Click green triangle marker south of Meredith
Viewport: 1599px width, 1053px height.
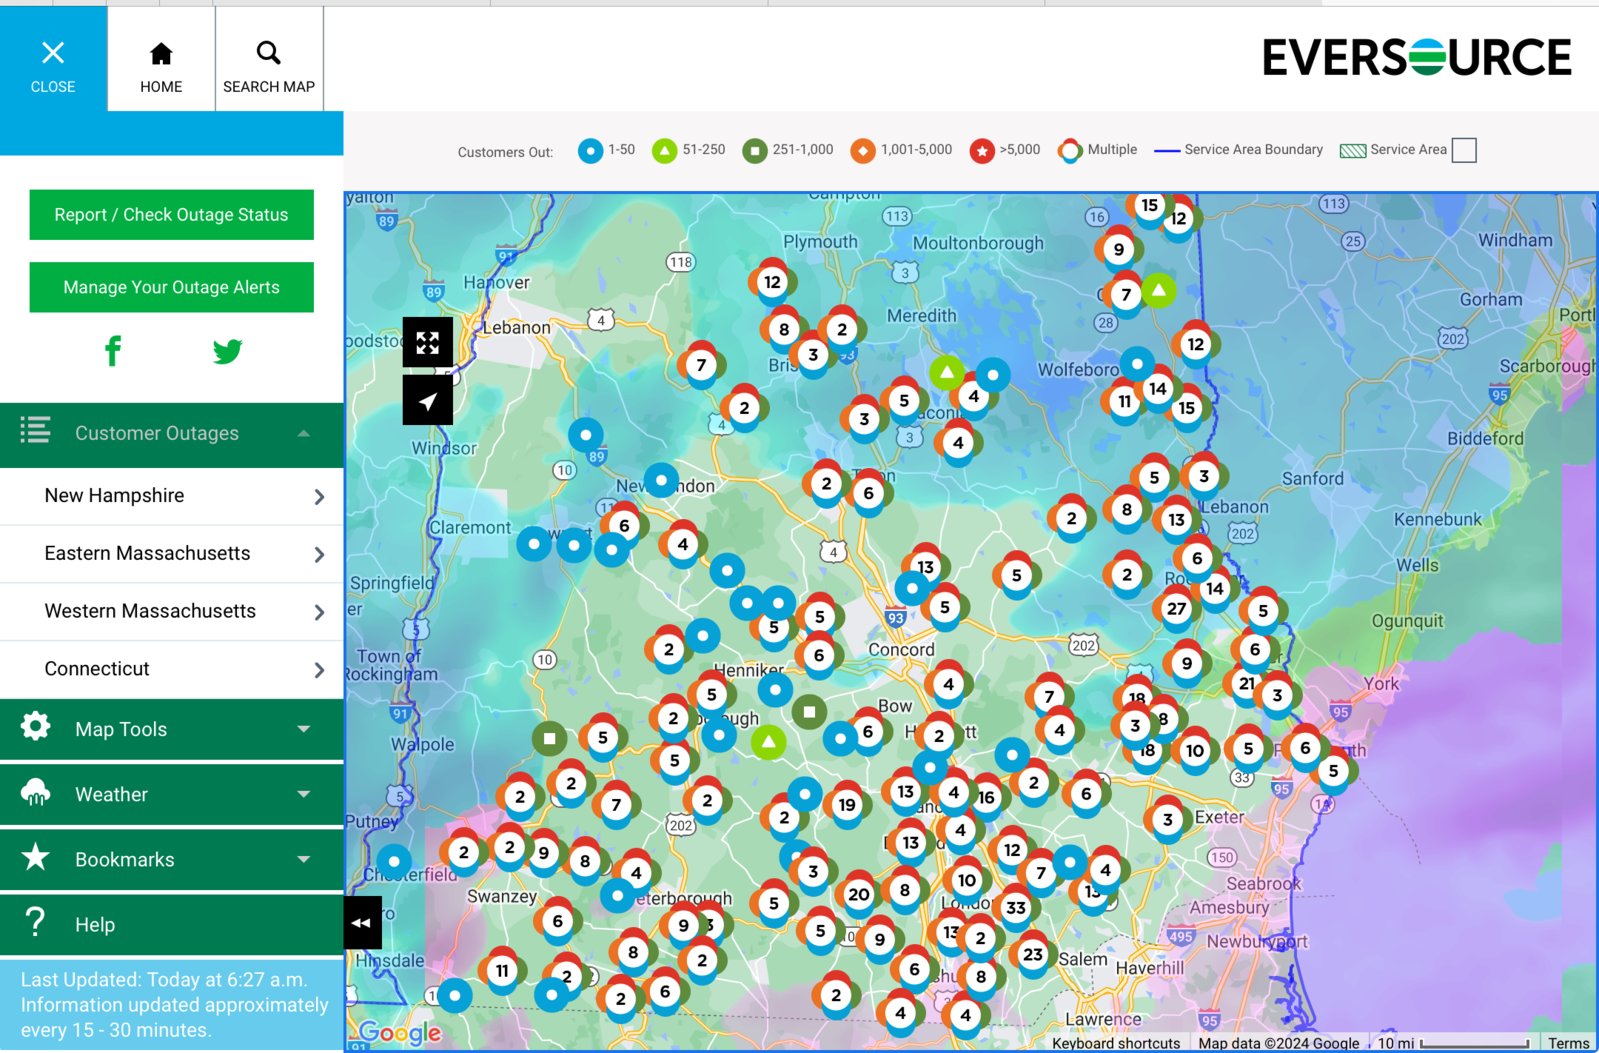[x=946, y=373]
